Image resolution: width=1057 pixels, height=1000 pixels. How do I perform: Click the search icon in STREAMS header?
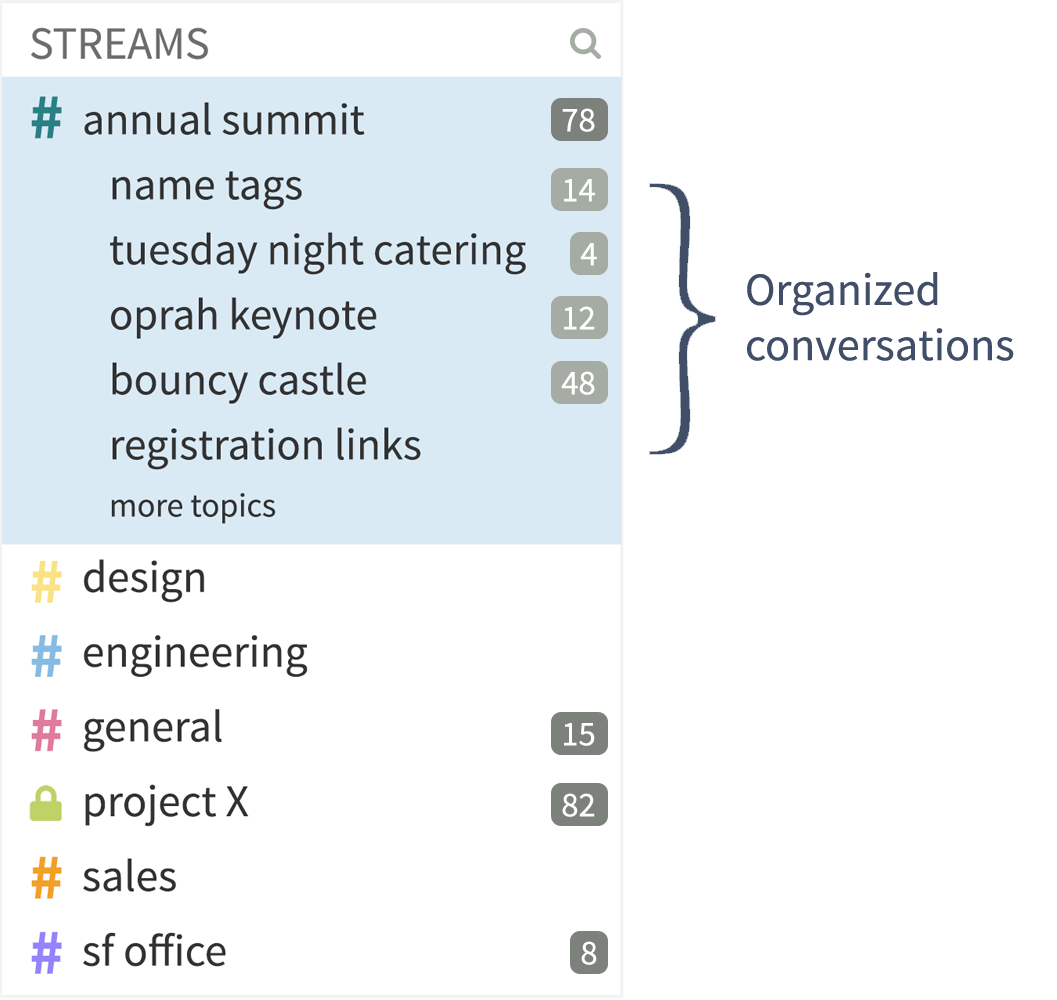pyautogui.click(x=586, y=44)
